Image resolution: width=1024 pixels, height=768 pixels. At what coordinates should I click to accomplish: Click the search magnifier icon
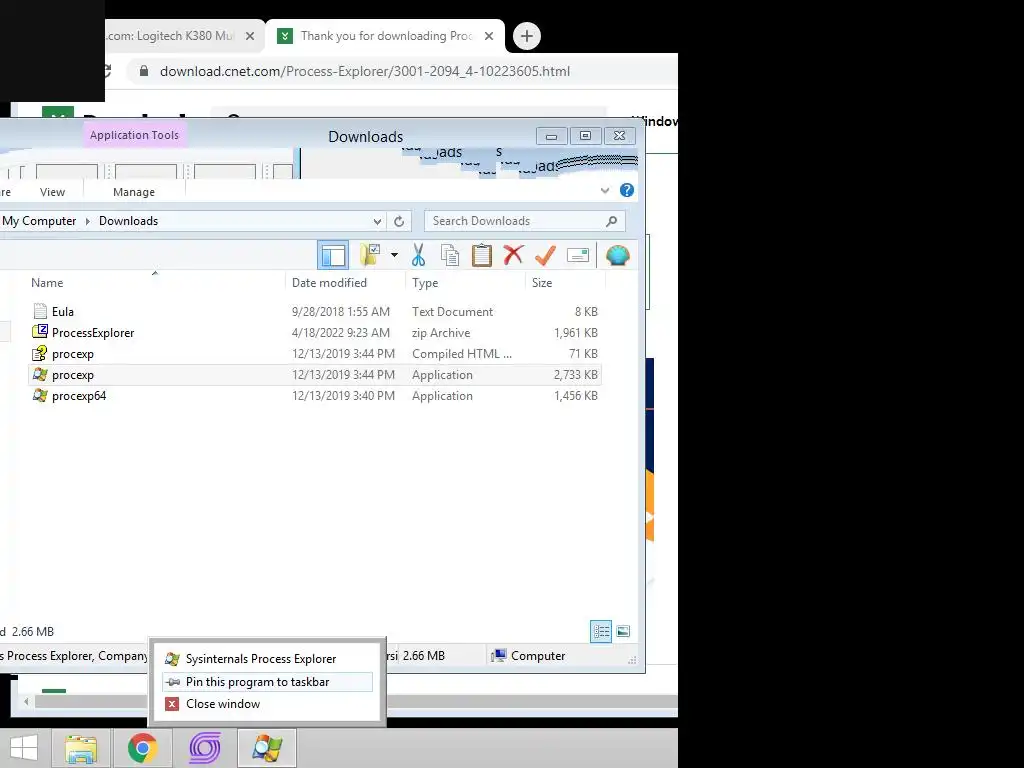pos(611,221)
